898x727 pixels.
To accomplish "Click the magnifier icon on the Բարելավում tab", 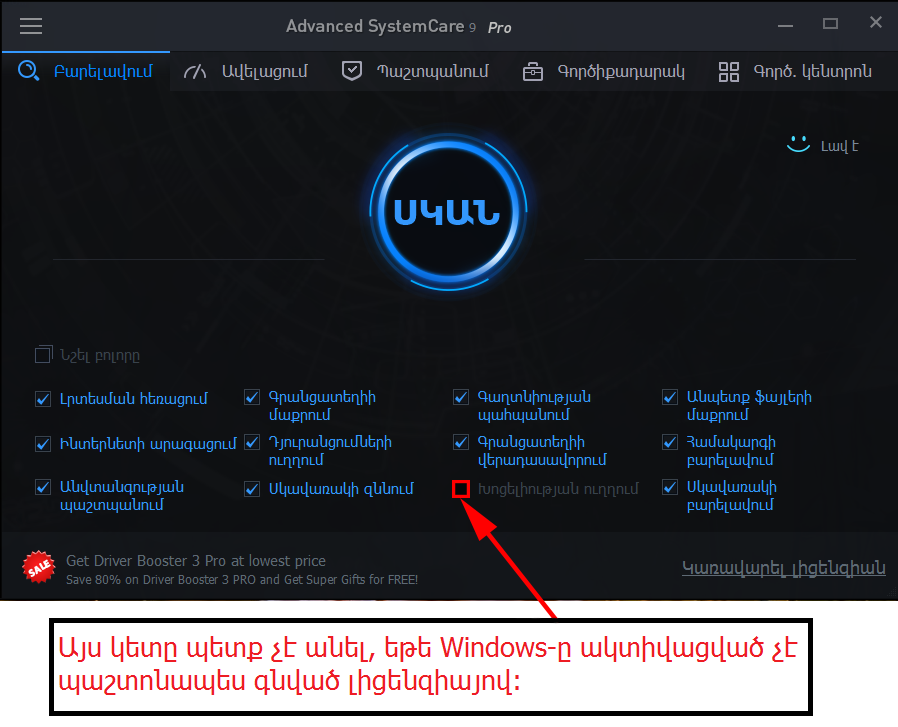I will pyautogui.click(x=28, y=71).
